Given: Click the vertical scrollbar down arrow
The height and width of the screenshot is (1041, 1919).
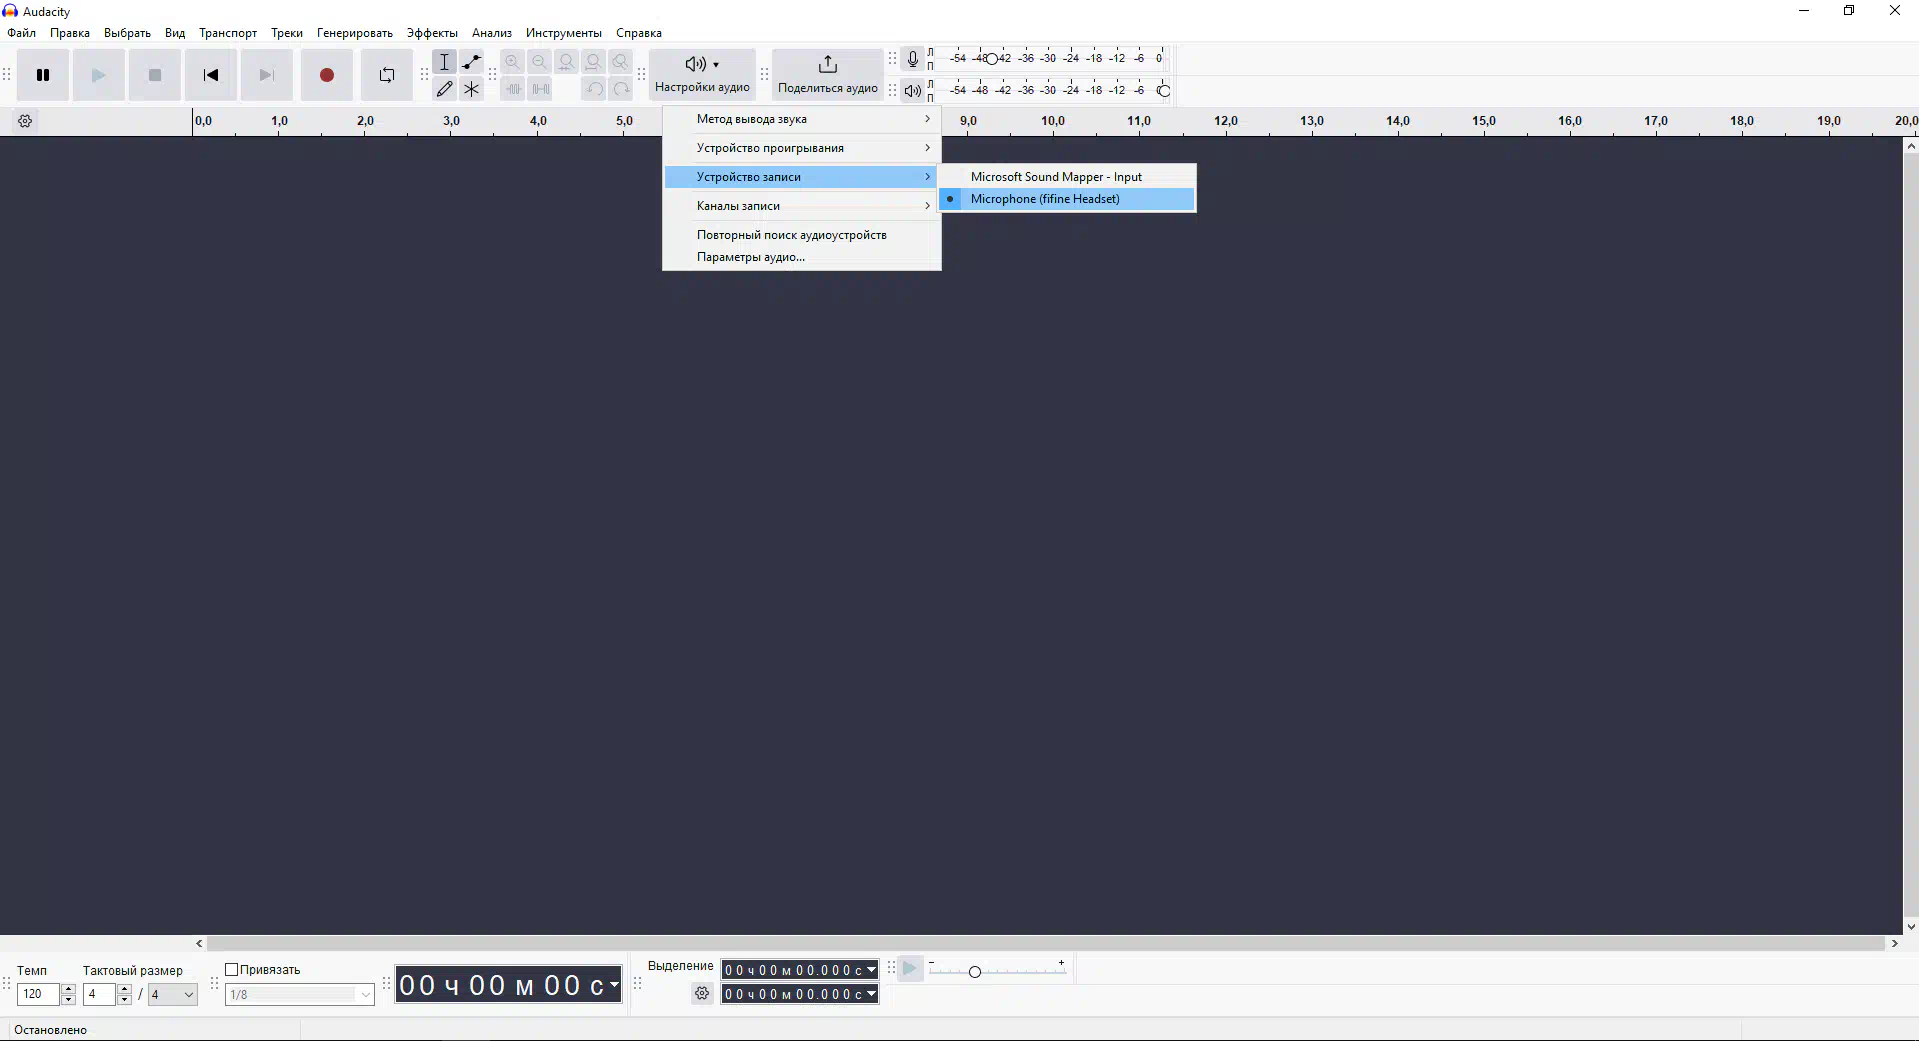Looking at the screenshot, I should click(1911, 927).
